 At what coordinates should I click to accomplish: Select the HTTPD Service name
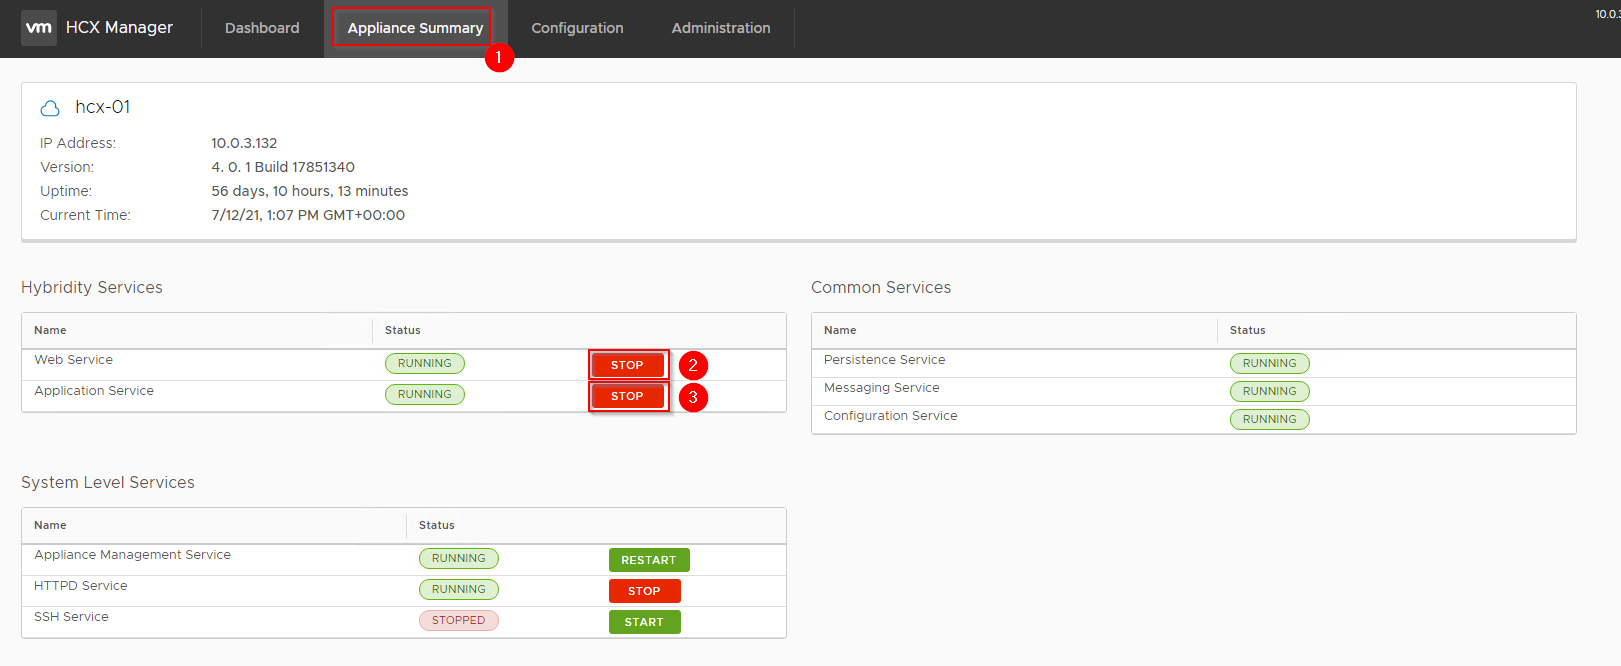point(81,586)
